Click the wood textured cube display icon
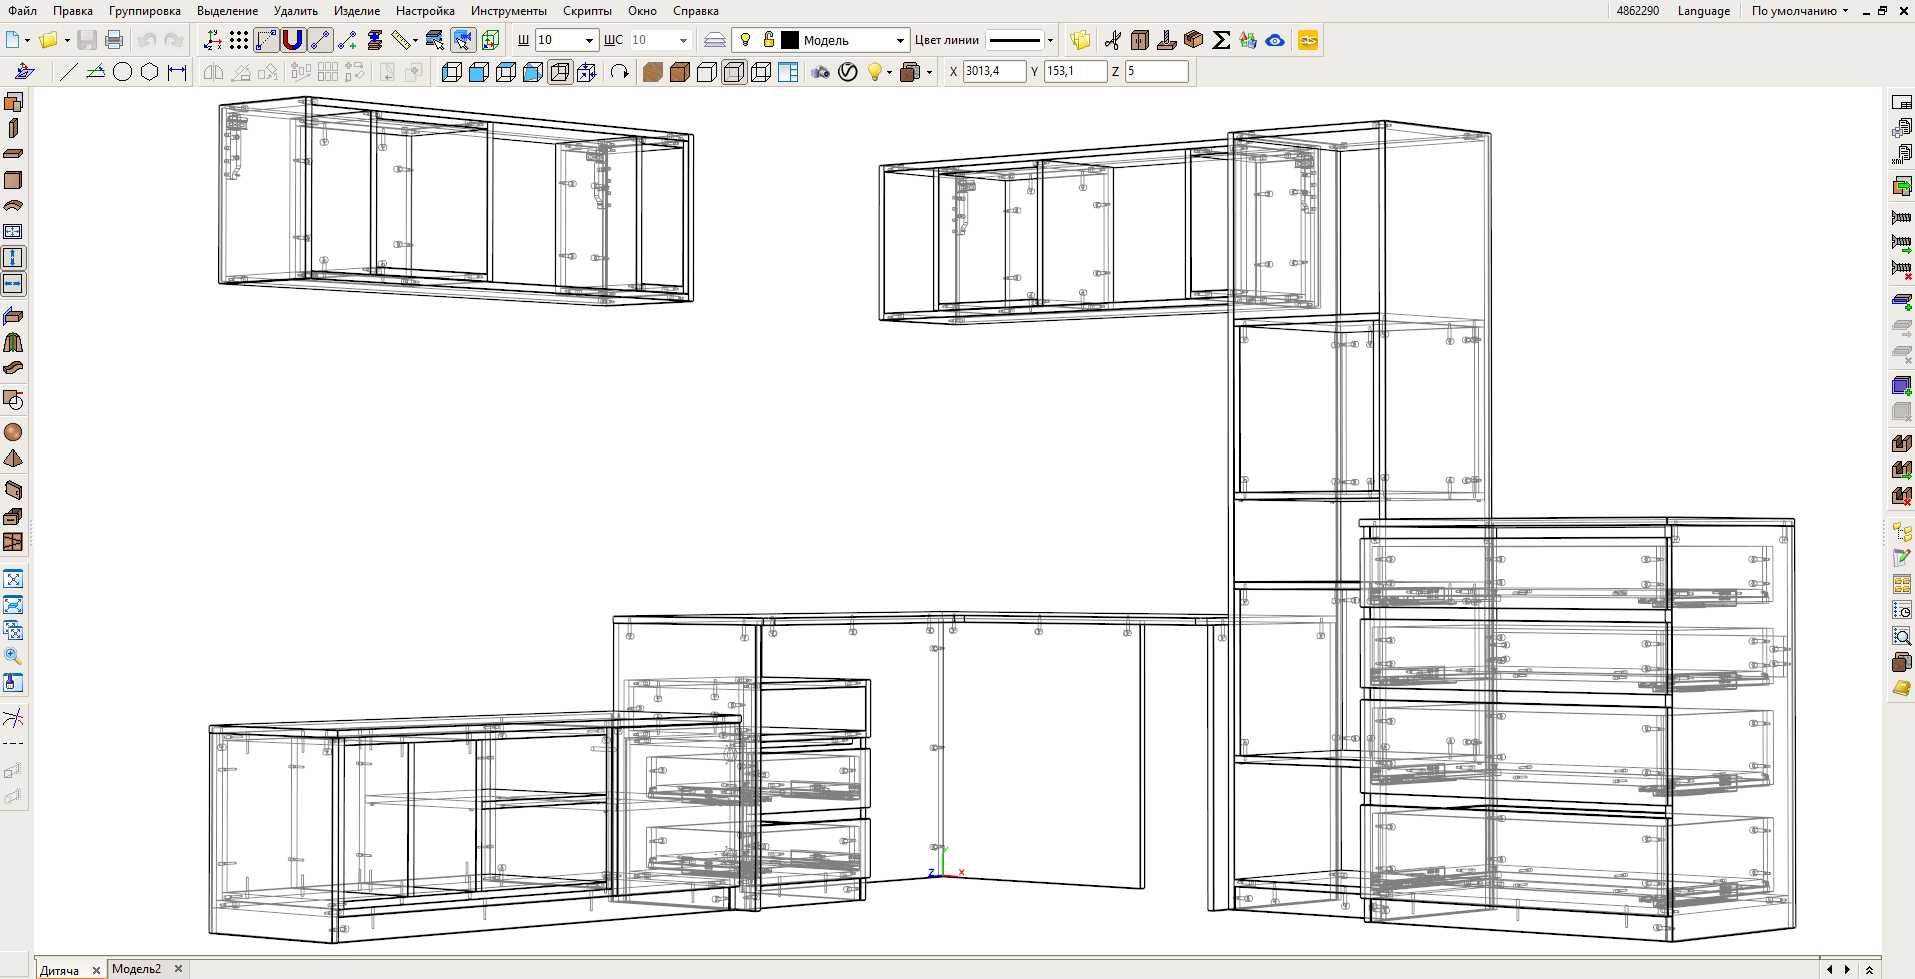This screenshot has height=979, width=1915. coord(652,71)
